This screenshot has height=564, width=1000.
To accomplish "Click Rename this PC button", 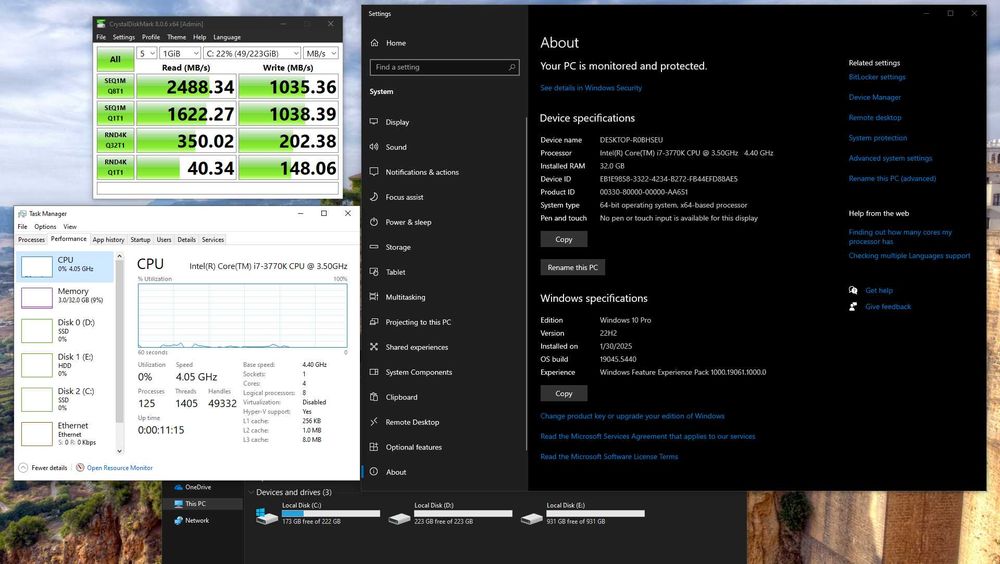I will 573,267.
